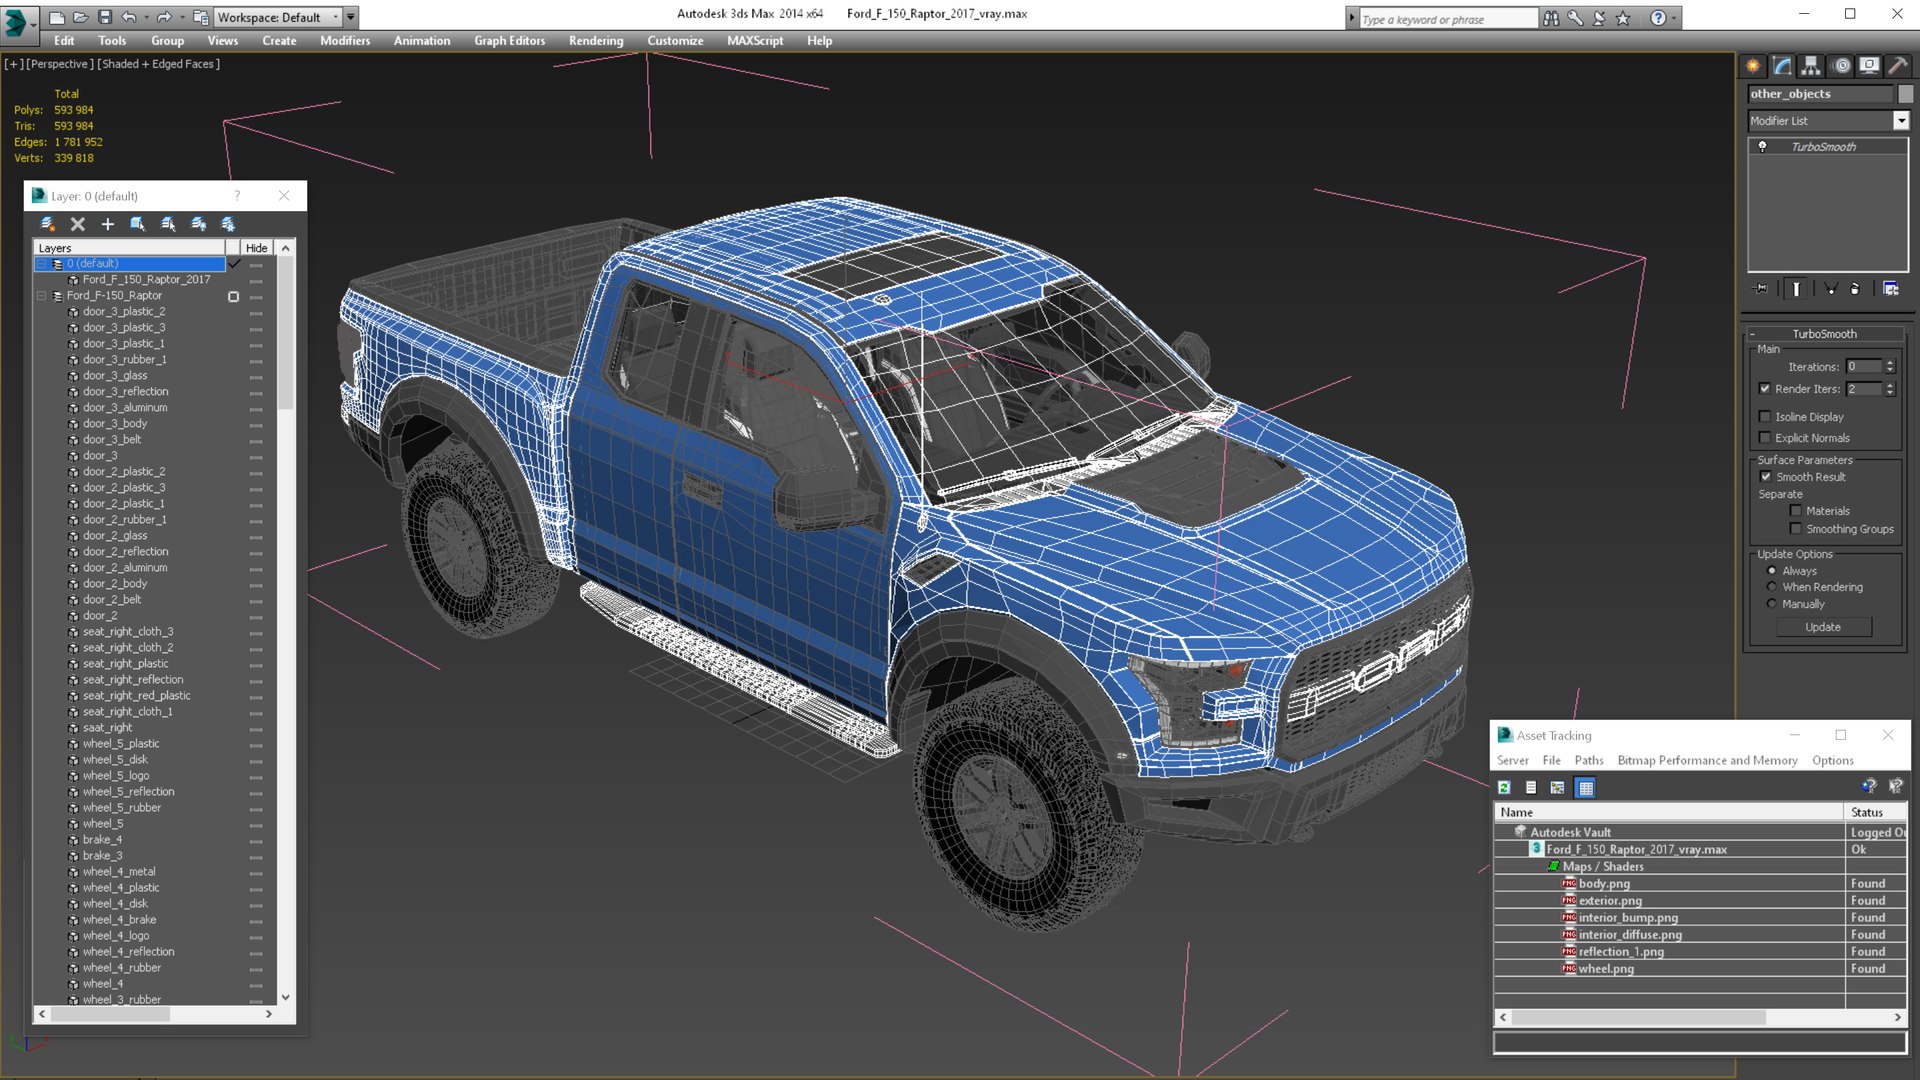Screen dimensions: 1920x1080
Task: Select the Always update radio button
Action: click(1772, 570)
